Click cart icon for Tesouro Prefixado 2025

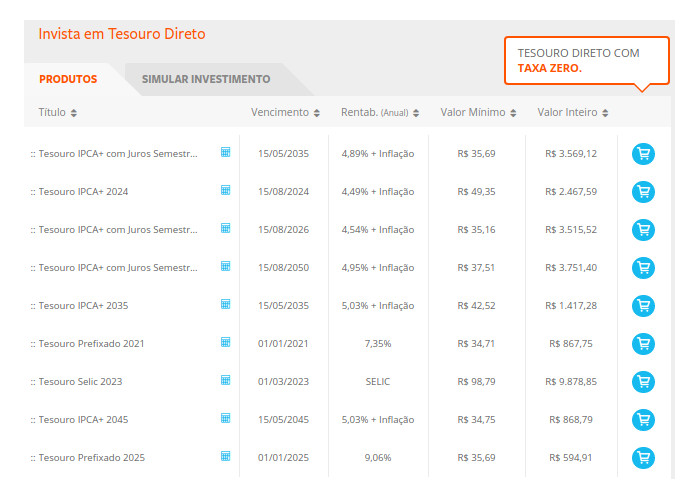(643, 458)
